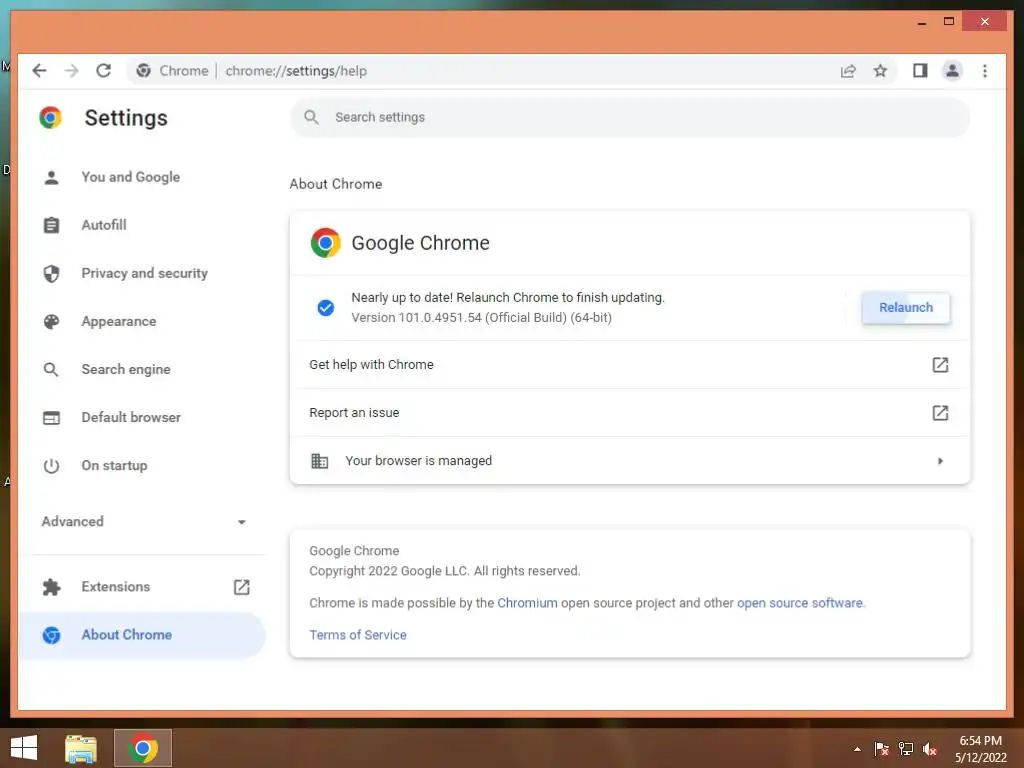The image size is (1024, 768).
Task: Click the person icon for You and Google
Action: click(x=51, y=177)
